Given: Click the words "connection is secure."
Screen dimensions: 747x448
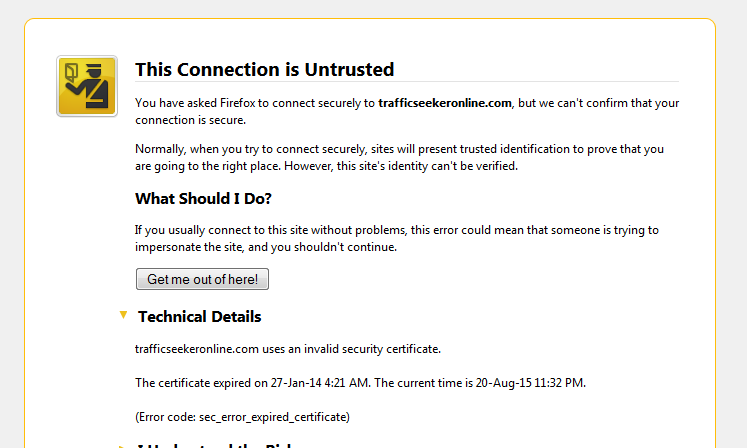Looking at the screenshot, I should pos(191,120).
